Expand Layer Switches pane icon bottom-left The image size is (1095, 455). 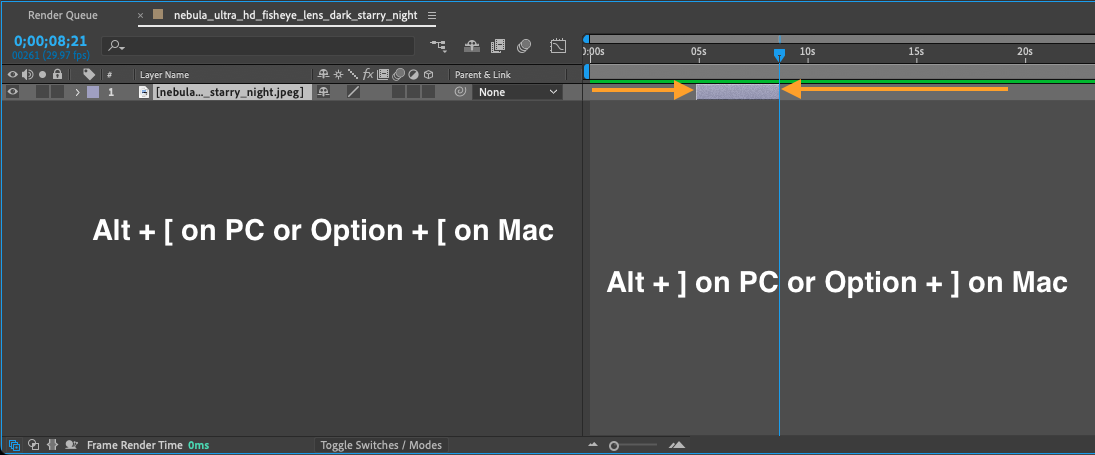coord(14,445)
